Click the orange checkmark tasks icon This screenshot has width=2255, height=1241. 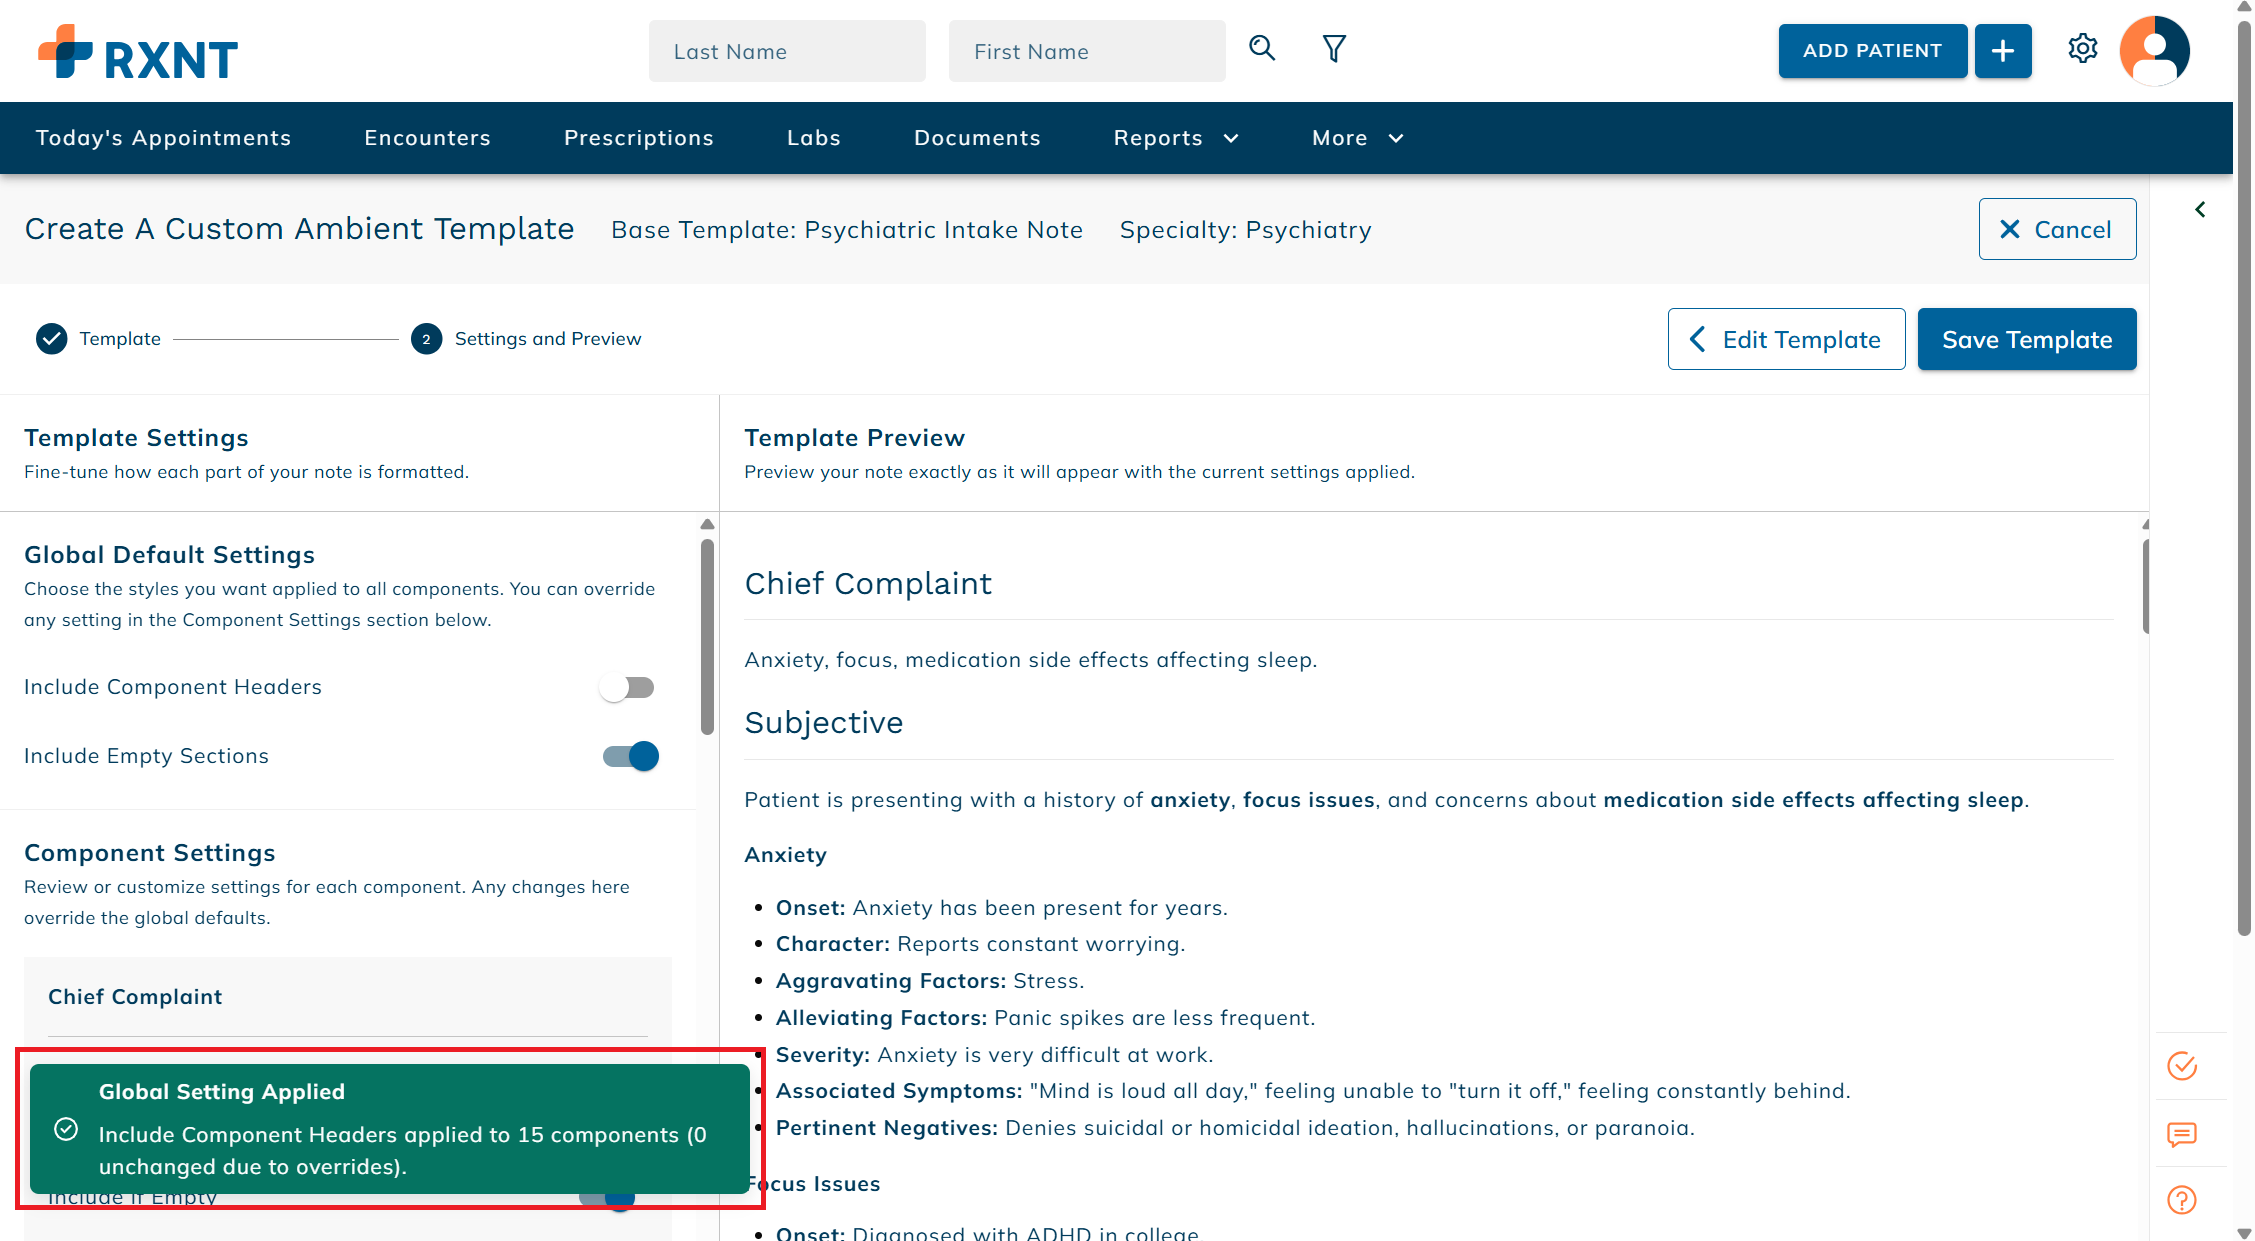click(2181, 1066)
